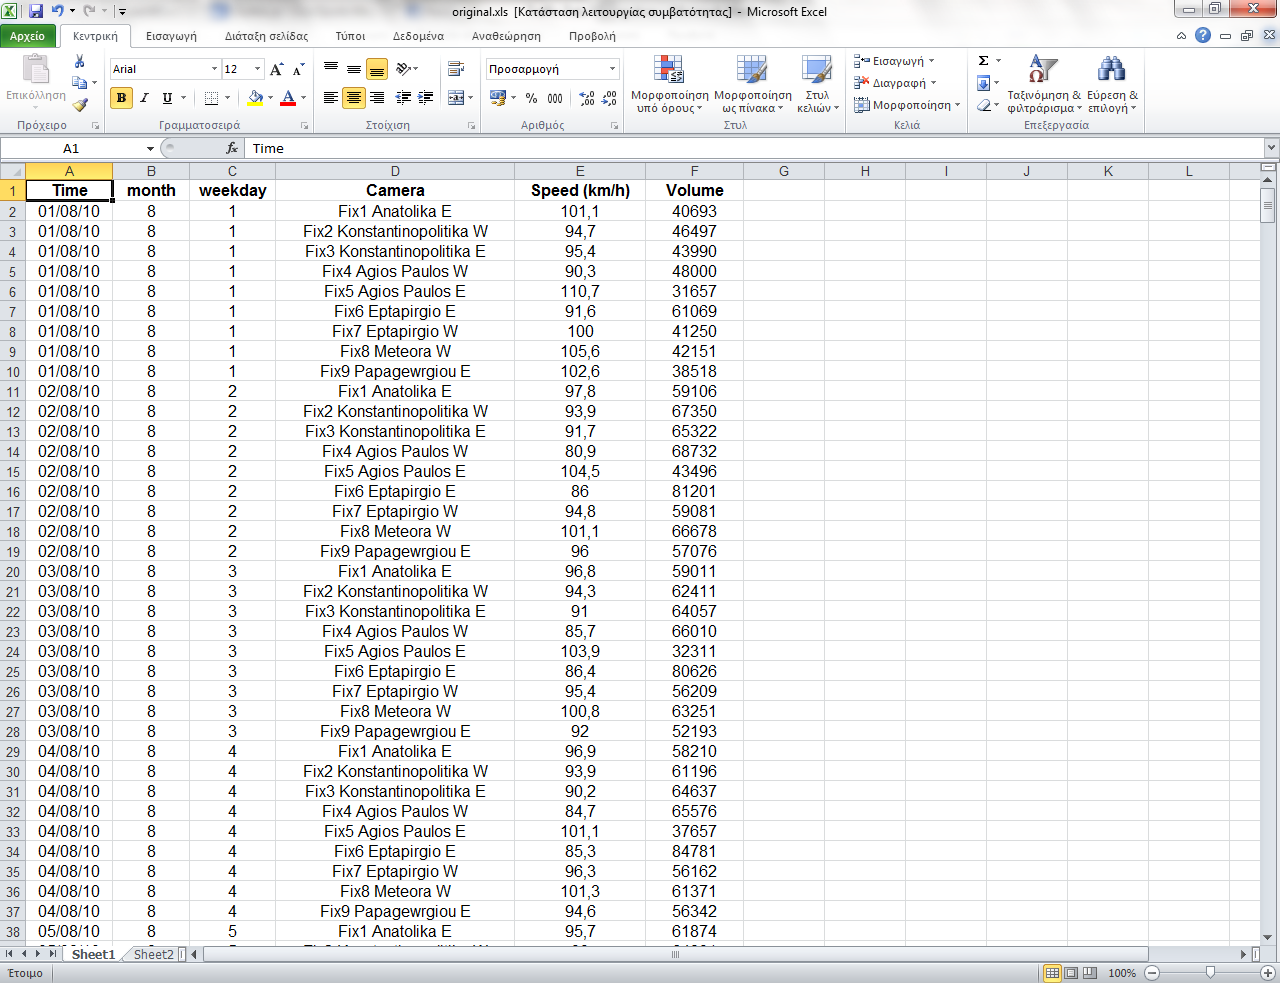This screenshot has height=983, width=1280.
Task: Click the Επικόλληση paste icon
Action: pyautogui.click(x=36, y=70)
